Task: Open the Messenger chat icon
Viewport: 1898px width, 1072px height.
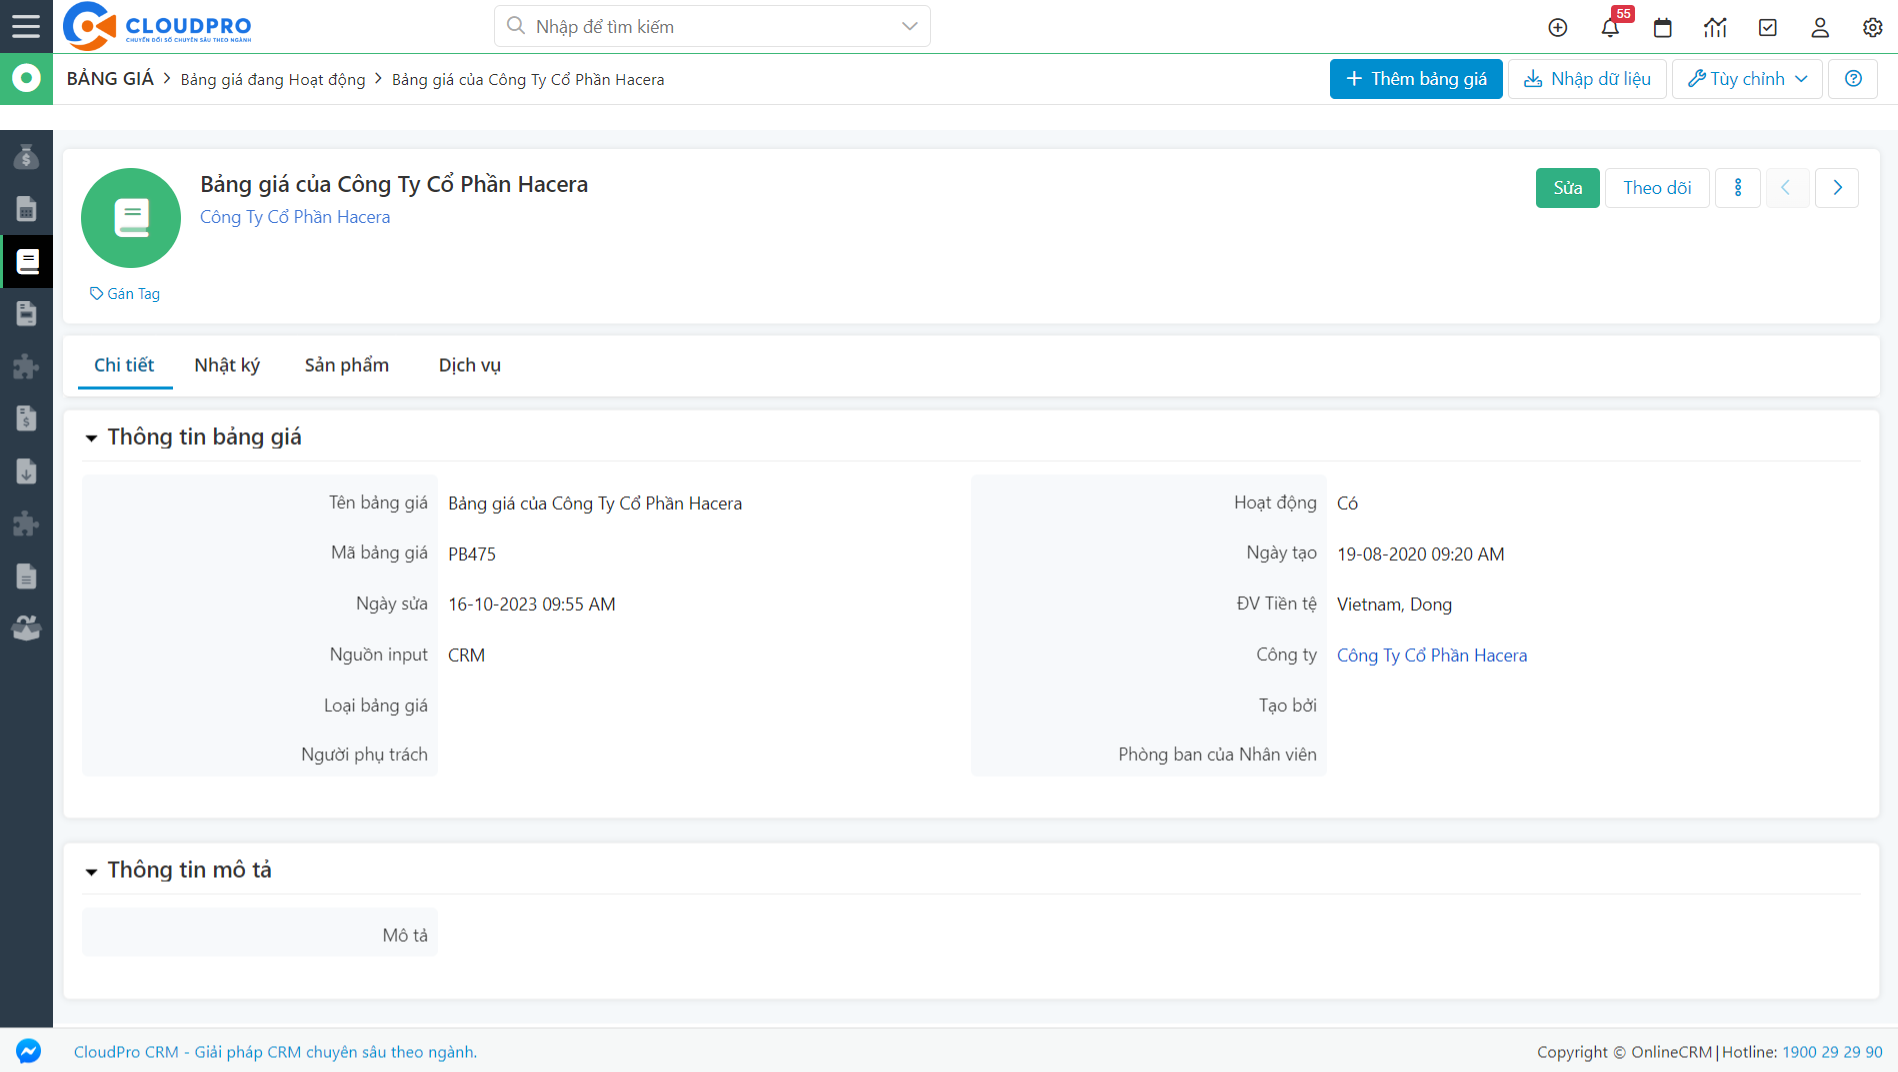Action: [x=28, y=1051]
